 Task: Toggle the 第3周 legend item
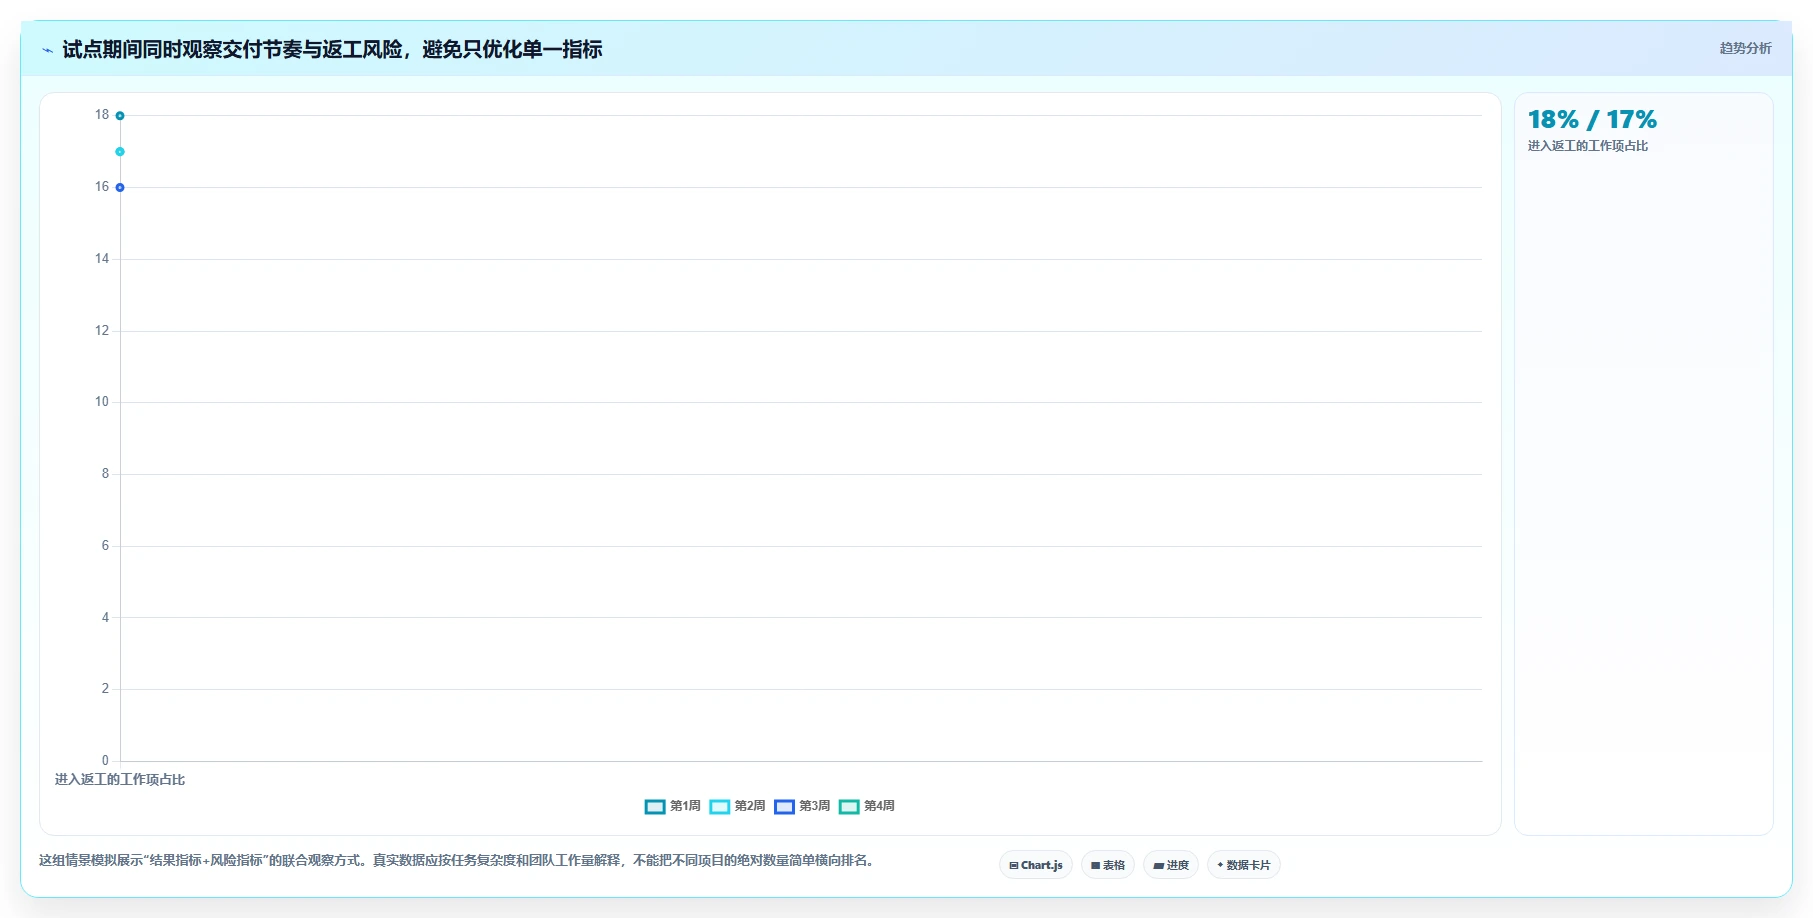pyautogui.click(x=803, y=806)
